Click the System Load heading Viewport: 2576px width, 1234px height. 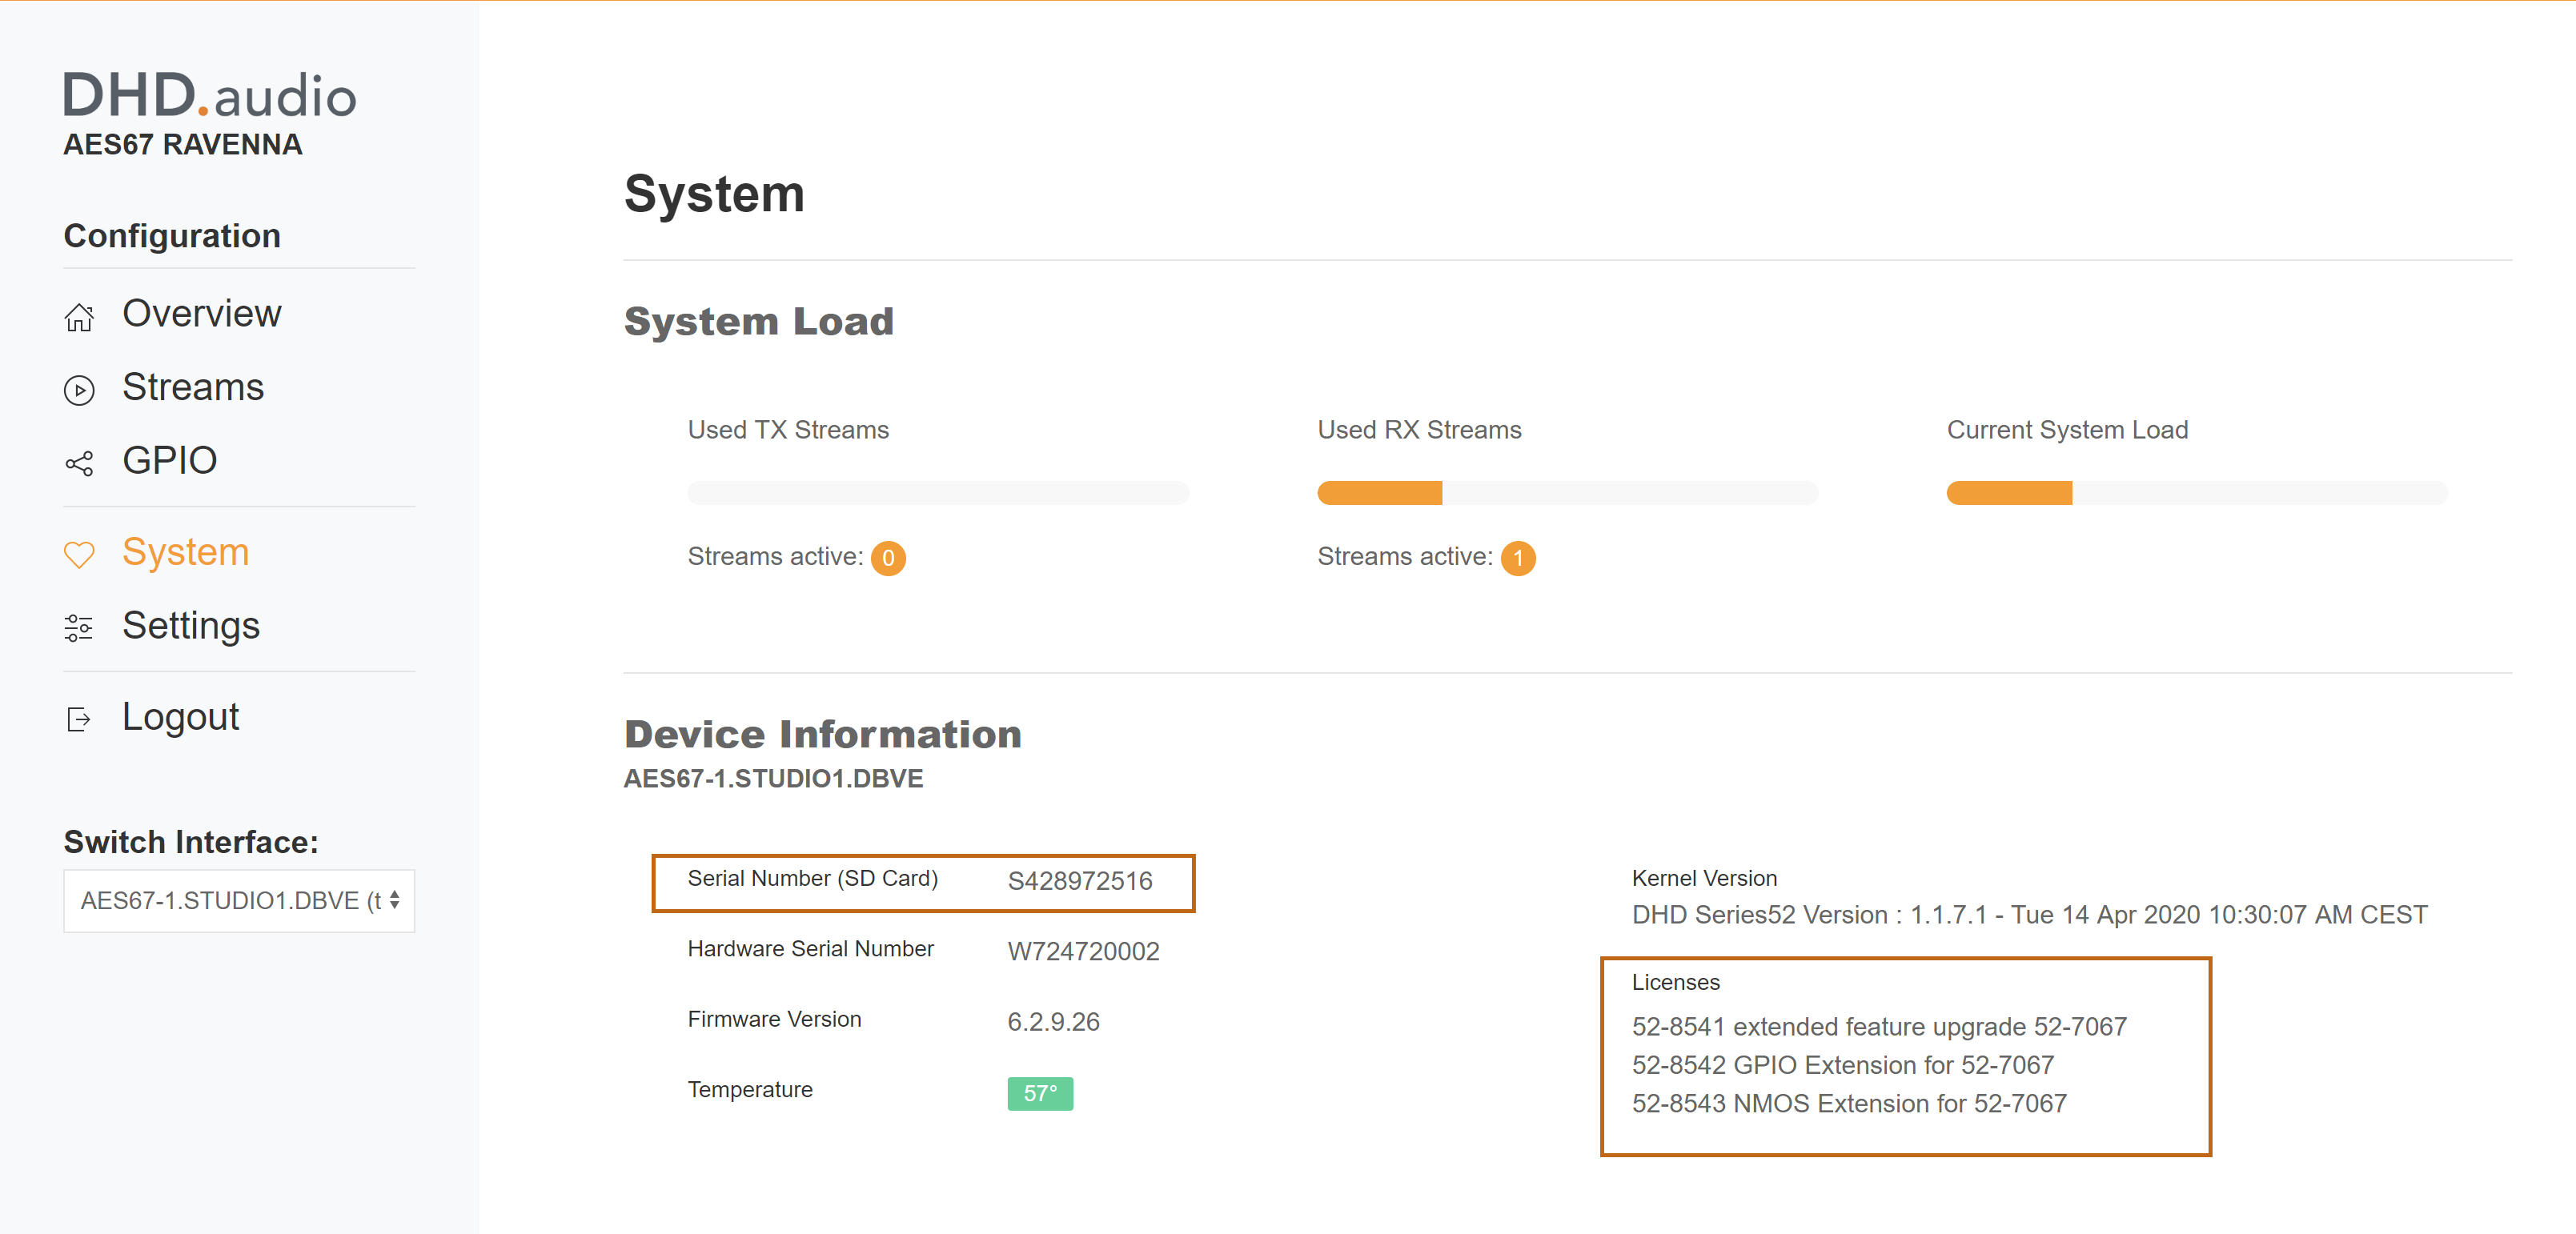pyautogui.click(x=758, y=321)
